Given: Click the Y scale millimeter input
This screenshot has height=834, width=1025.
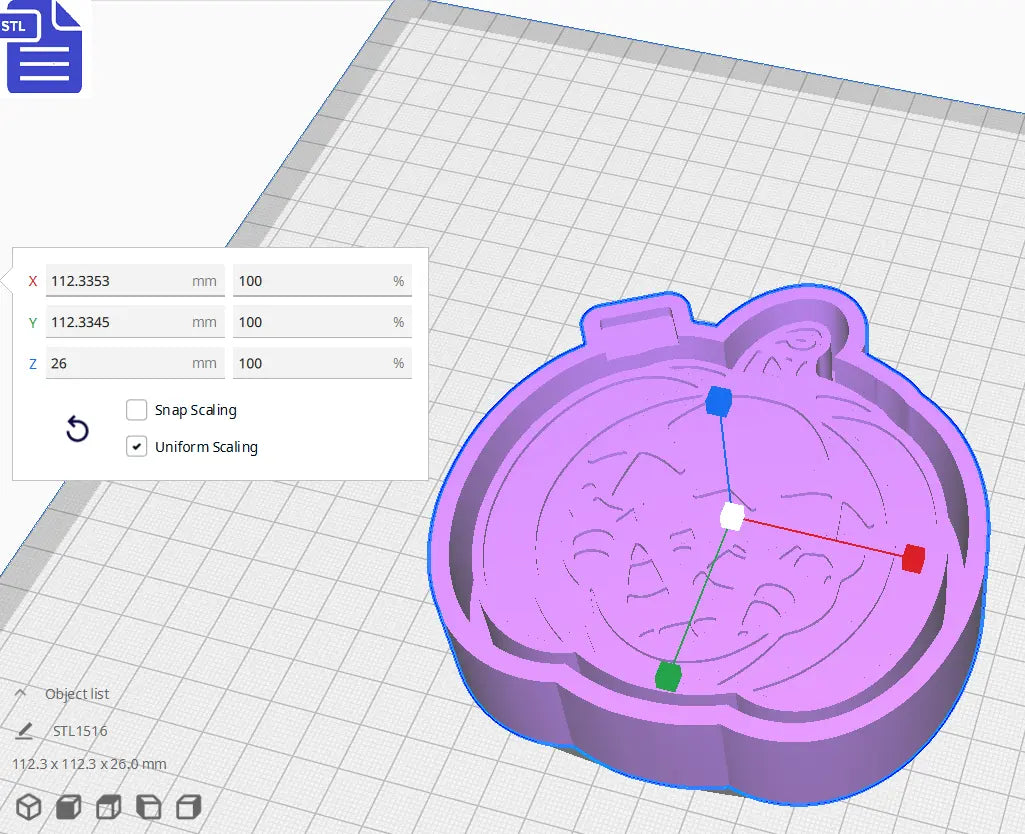Looking at the screenshot, I should [135, 322].
